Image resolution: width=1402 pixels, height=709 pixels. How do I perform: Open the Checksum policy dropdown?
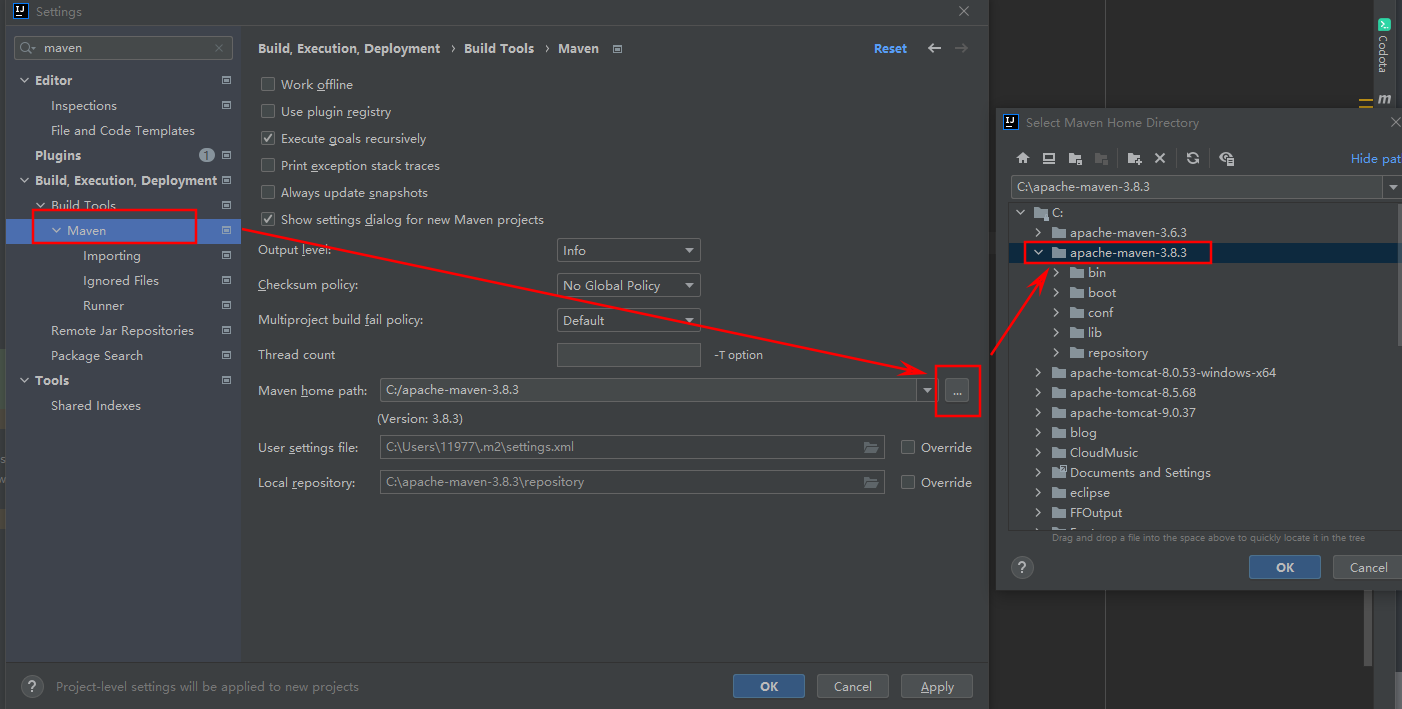(628, 285)
